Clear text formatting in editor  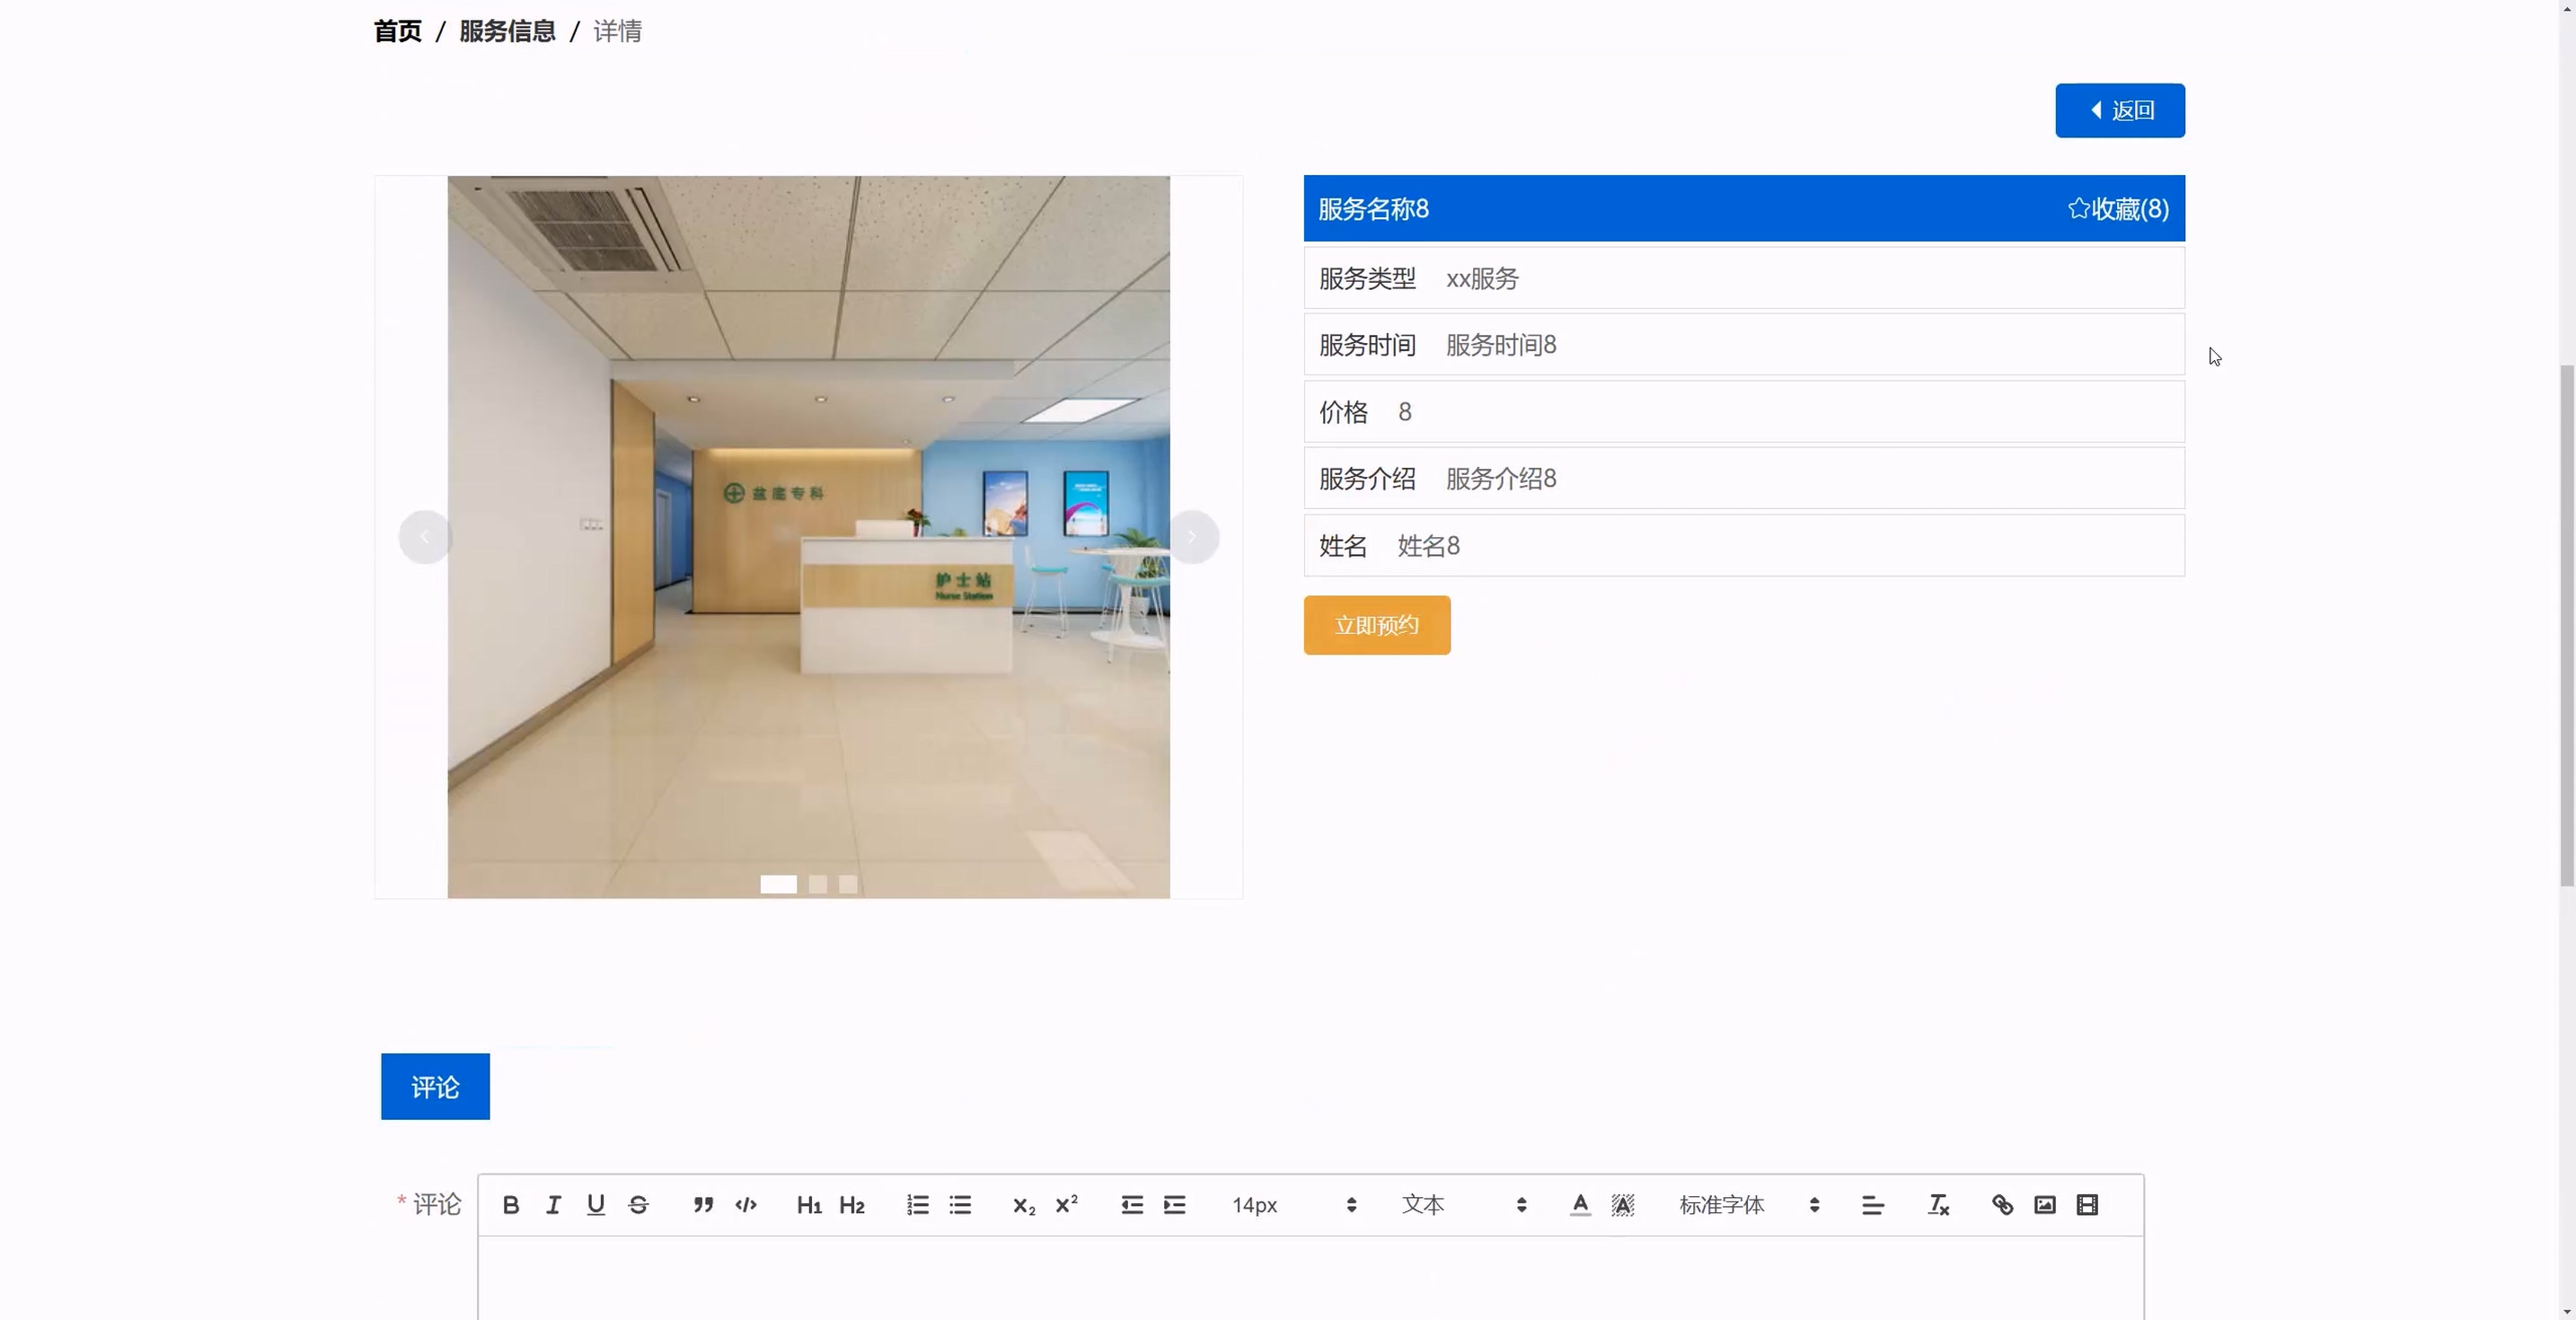tap(1938, 1205)
